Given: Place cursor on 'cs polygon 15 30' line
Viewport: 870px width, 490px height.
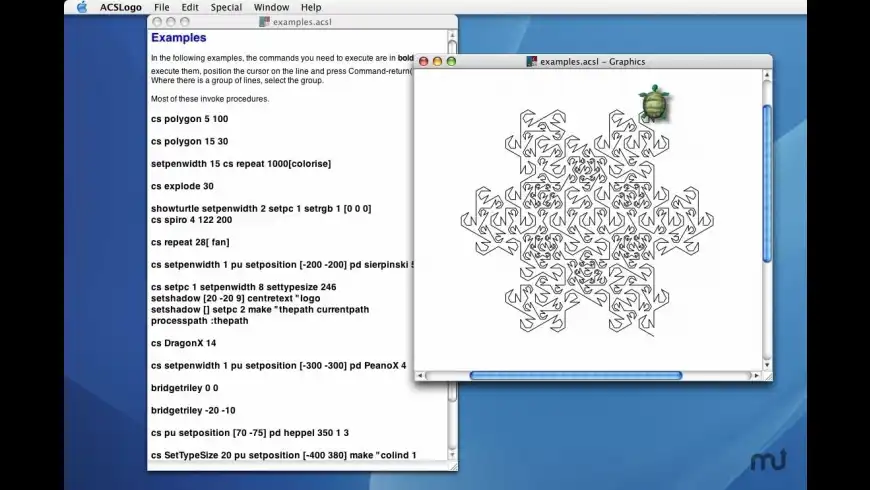Looking at the screenshot, I should 189,142.
